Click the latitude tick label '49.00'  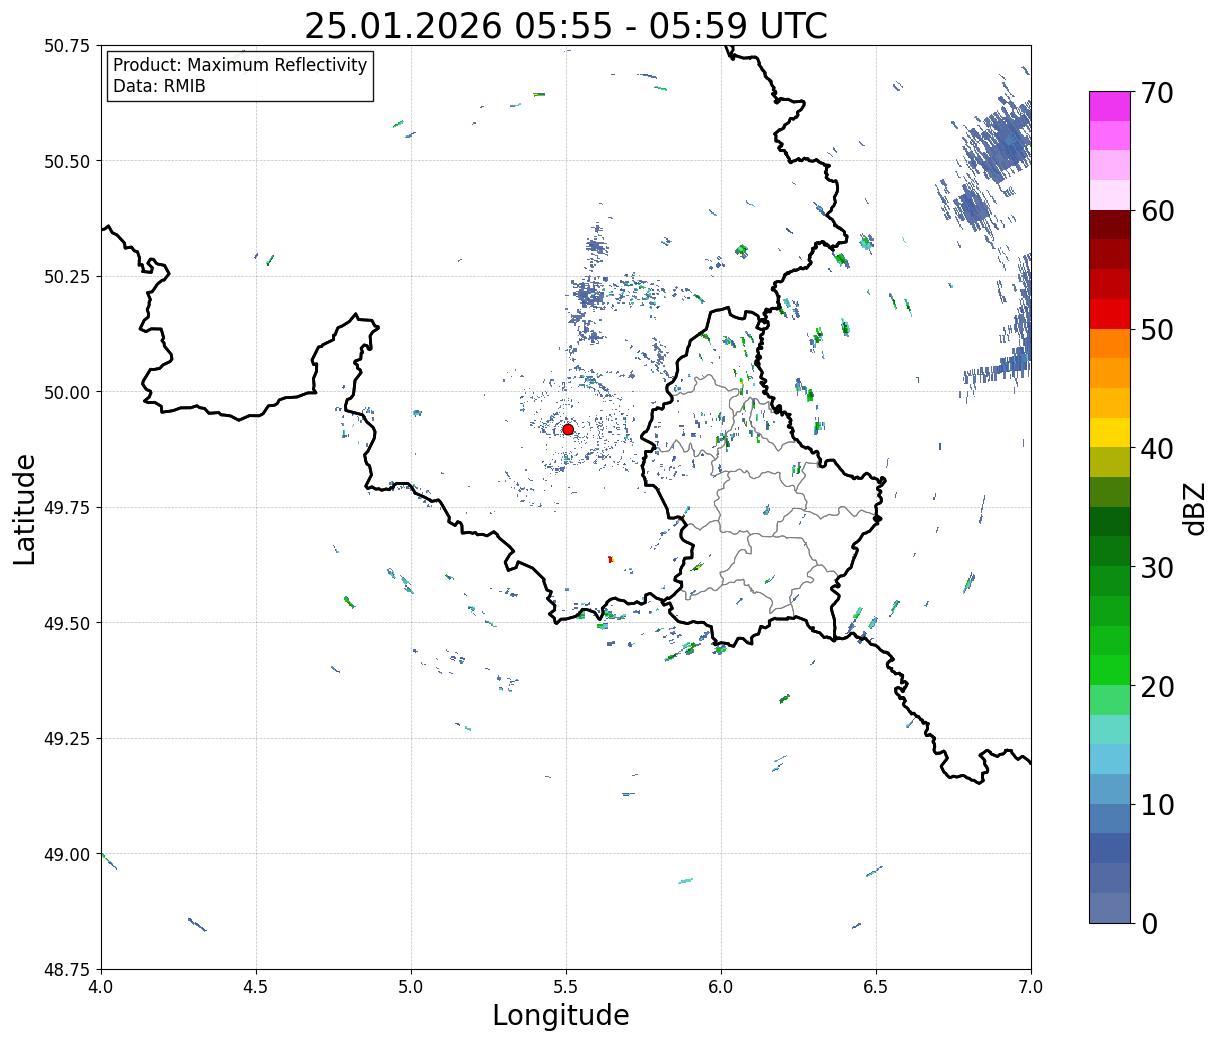coord(66,854)
